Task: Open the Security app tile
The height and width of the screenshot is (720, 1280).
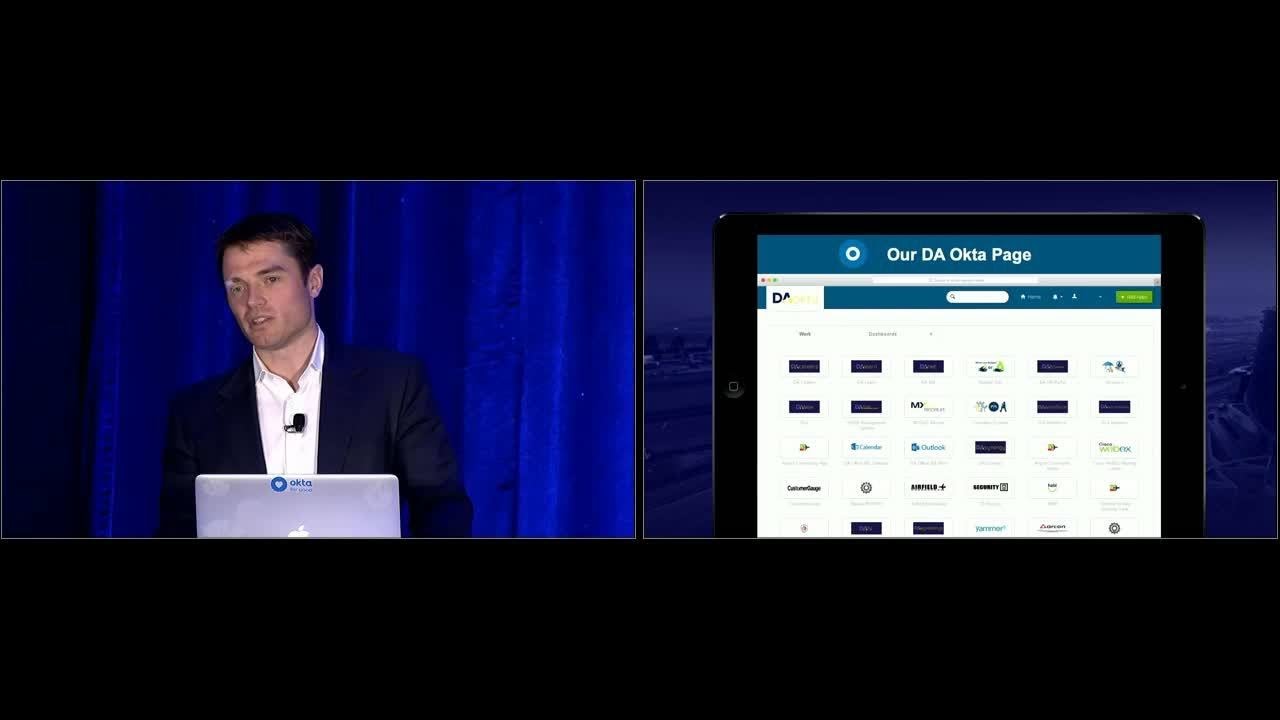Action: (990, 488)
